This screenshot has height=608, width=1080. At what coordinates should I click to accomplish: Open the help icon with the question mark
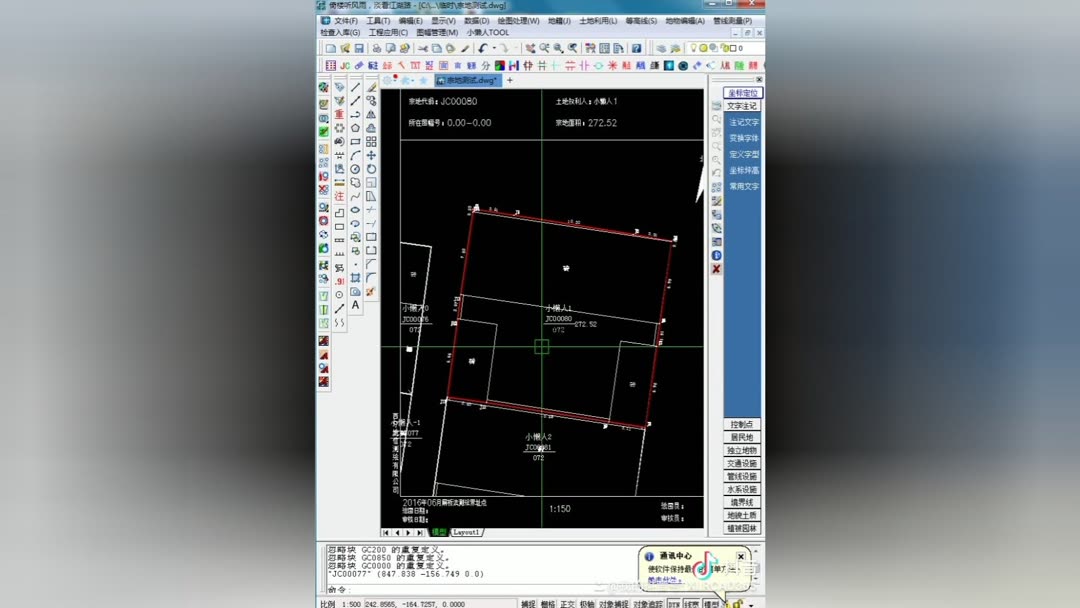636,47
